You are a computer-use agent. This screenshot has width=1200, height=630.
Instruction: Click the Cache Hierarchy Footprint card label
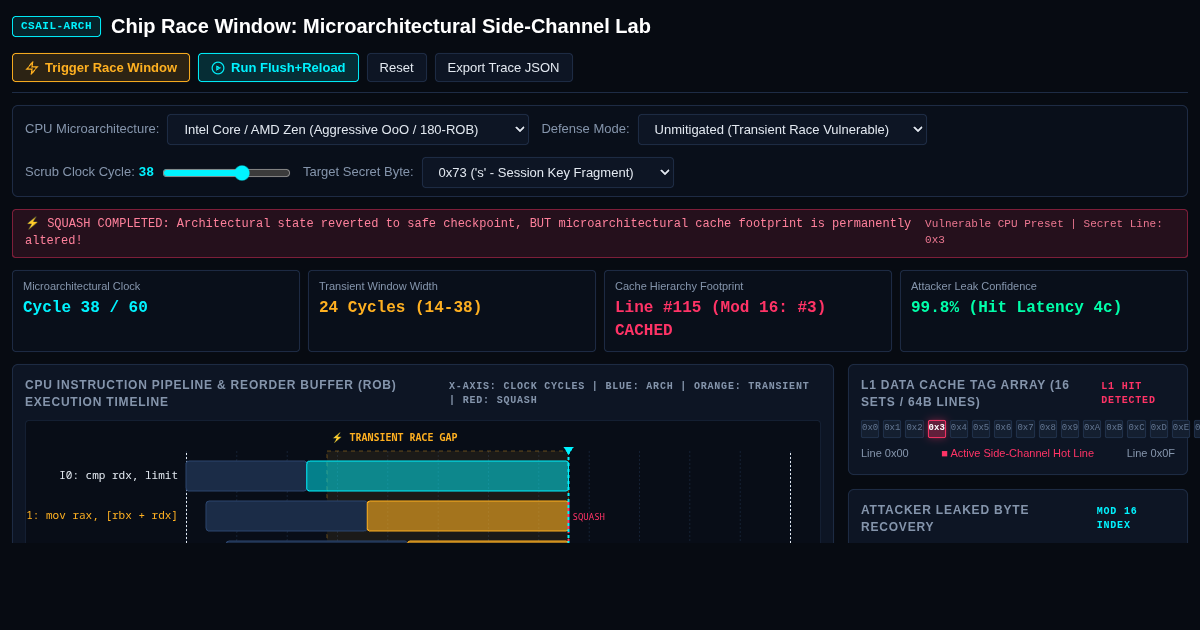pyautogui.click(x=679, y=286)
